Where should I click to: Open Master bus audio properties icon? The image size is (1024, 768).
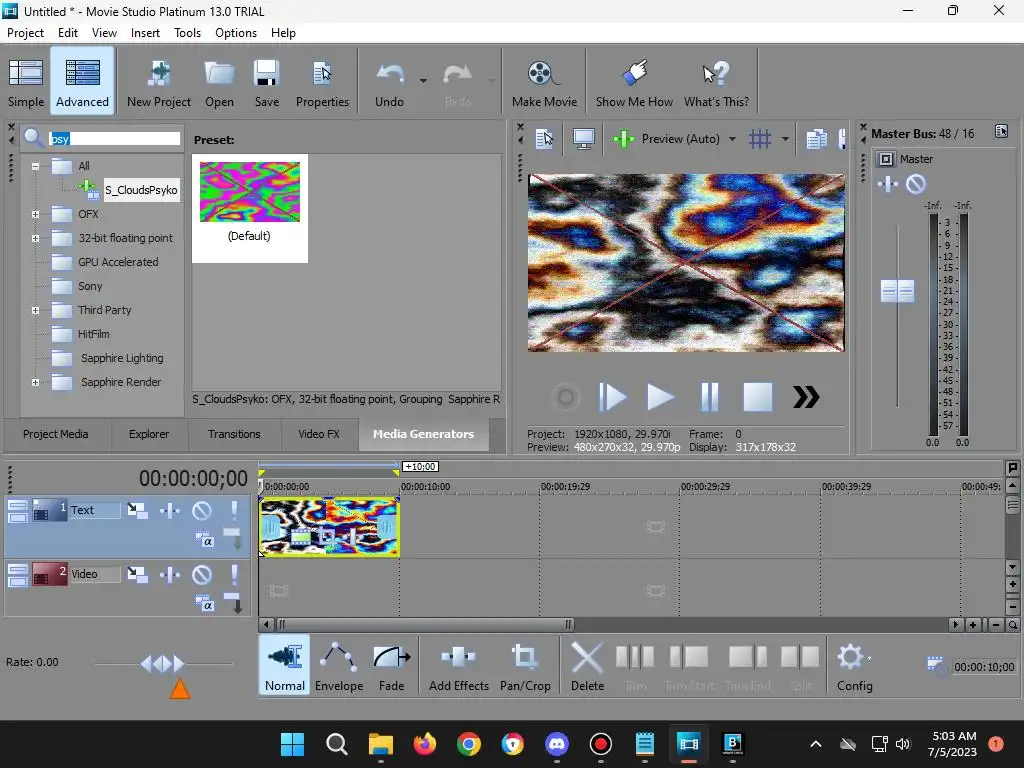pos(1001,132)
